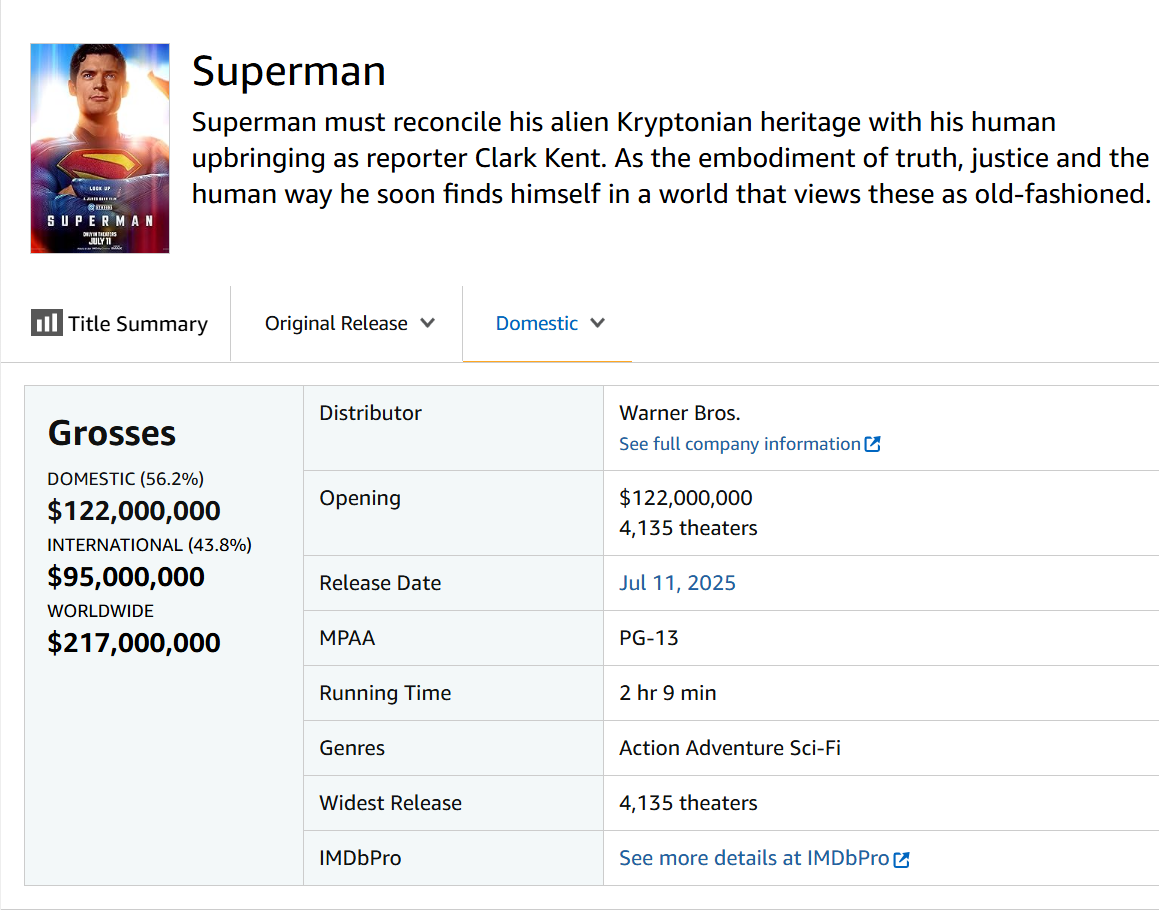Click the Action Adventure Sci-Fi genres value
Screen dimensions: 1159x910
(730, 748)
